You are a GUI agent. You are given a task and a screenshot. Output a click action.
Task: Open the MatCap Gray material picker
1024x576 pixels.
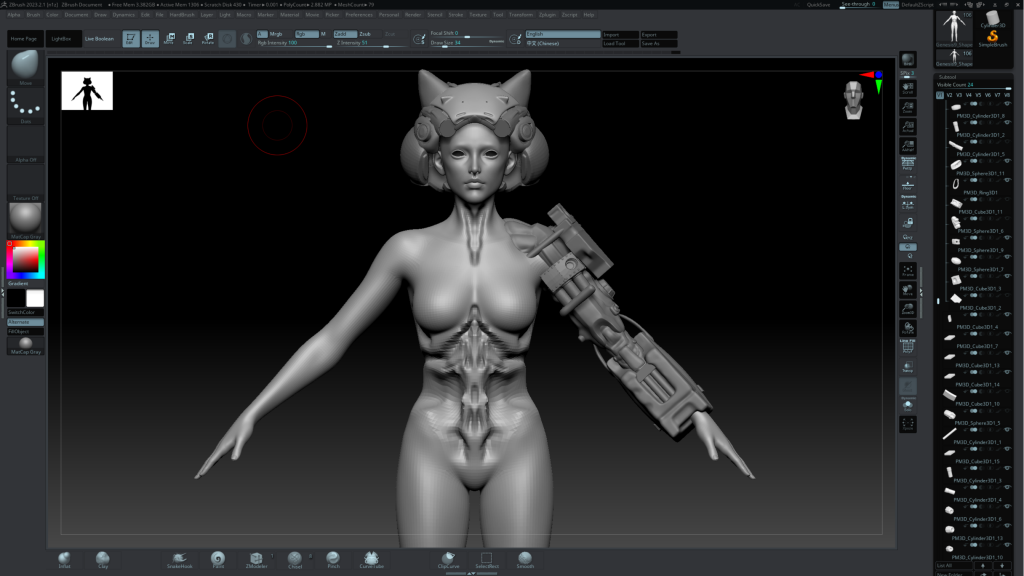25,217
